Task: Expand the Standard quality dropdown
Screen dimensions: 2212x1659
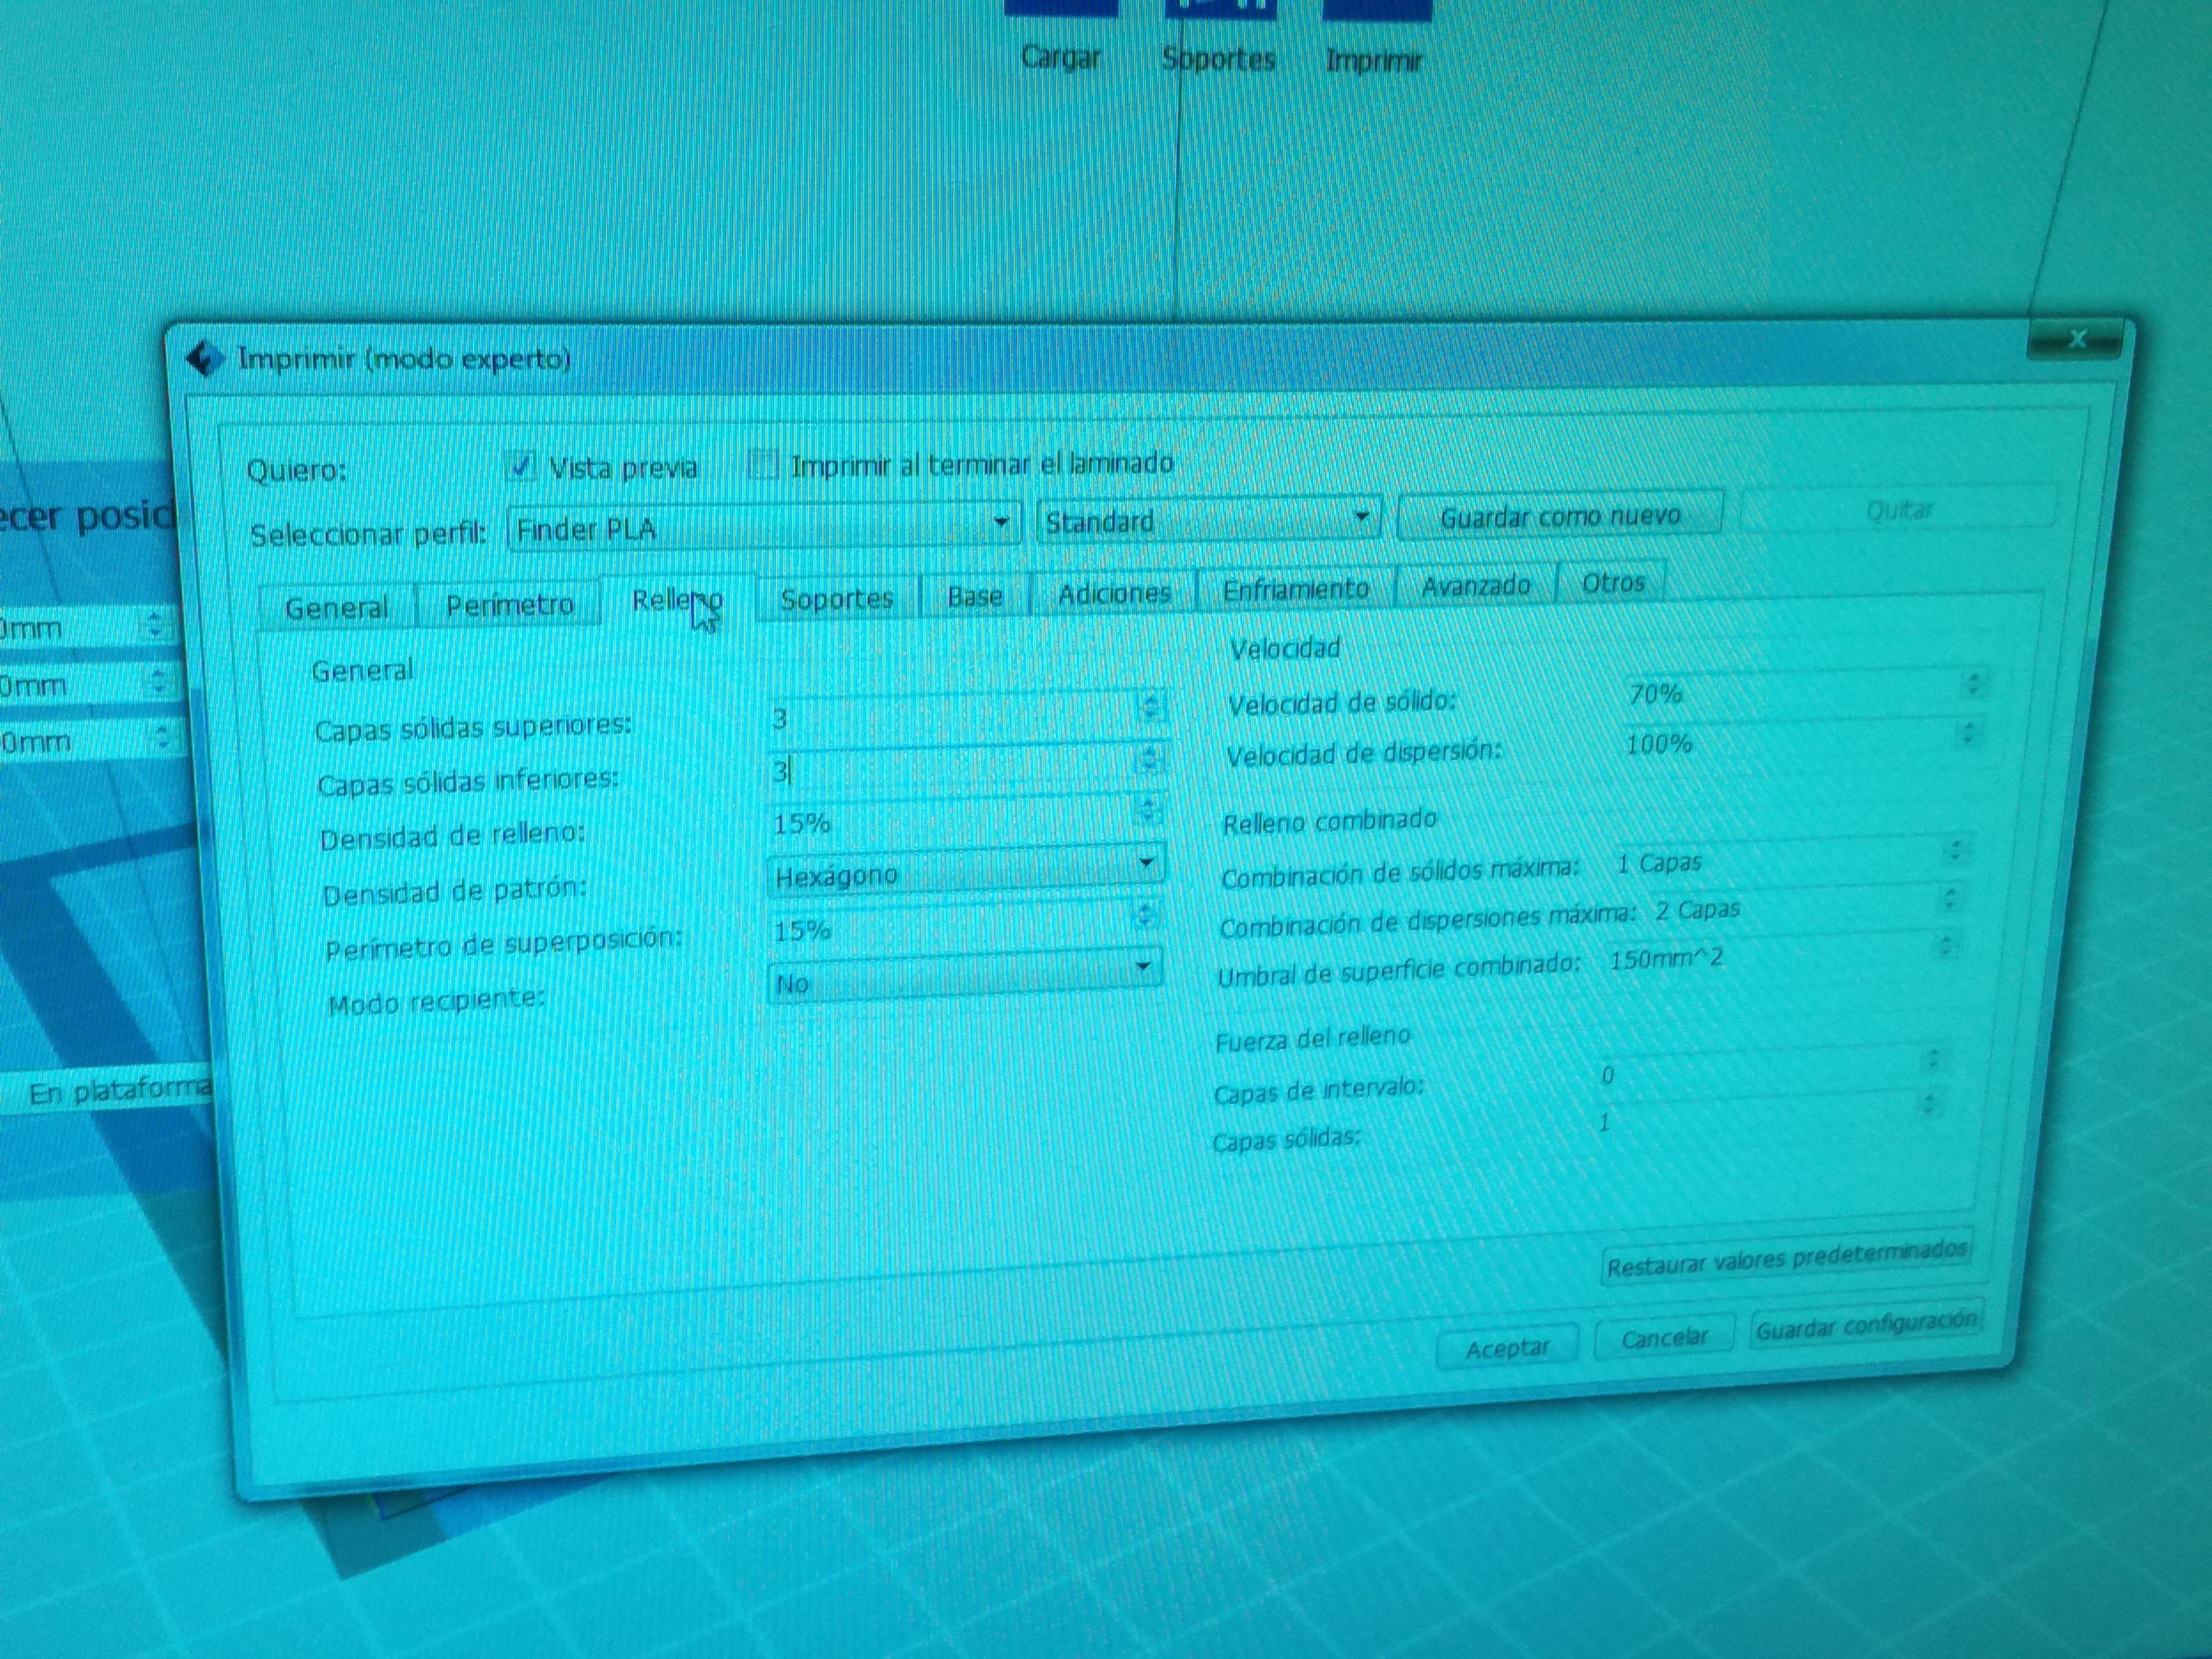Action: [x=1208, y=520]
